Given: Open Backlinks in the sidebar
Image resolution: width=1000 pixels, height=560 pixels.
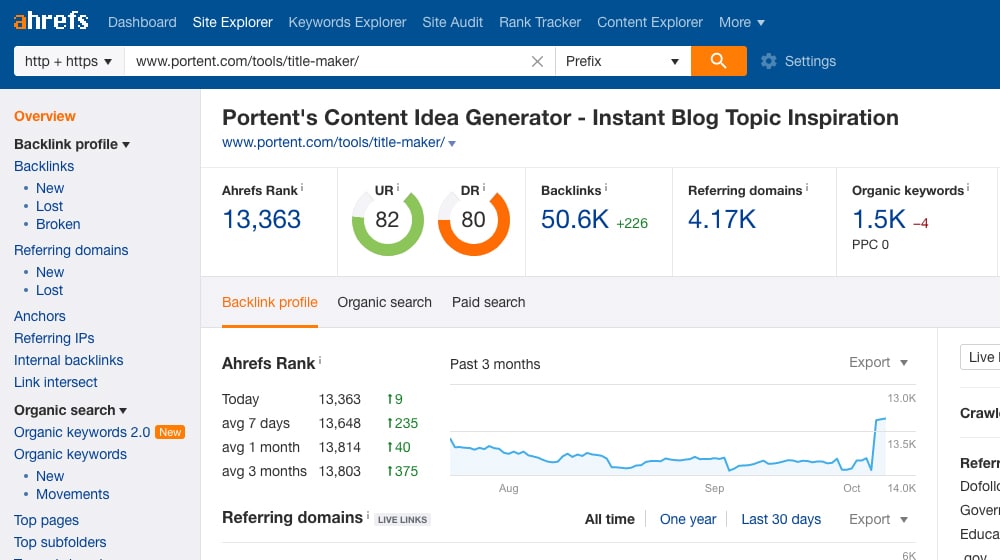Looking at the screenshot, I should point(44,166).
